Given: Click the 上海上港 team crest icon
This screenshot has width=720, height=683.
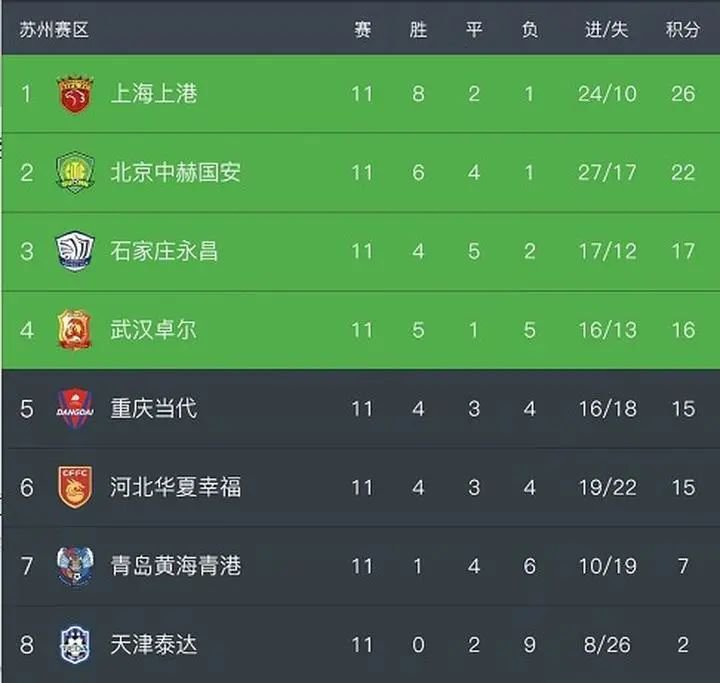Looking at the screenshot, I should tap(75, 94).
